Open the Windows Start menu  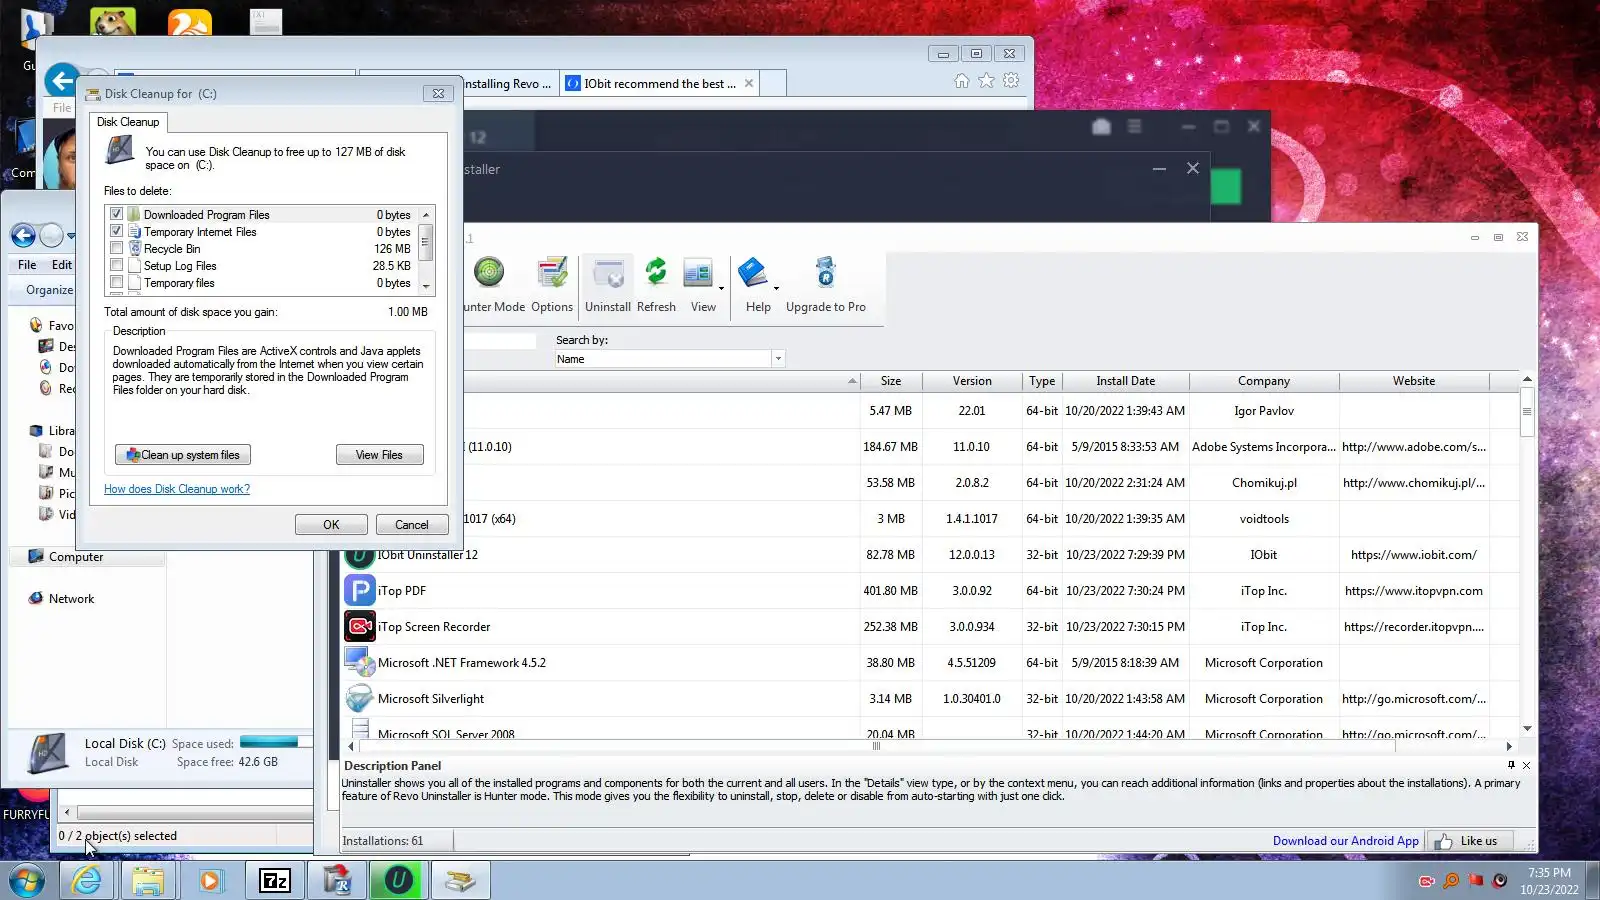tap(27, 881)
